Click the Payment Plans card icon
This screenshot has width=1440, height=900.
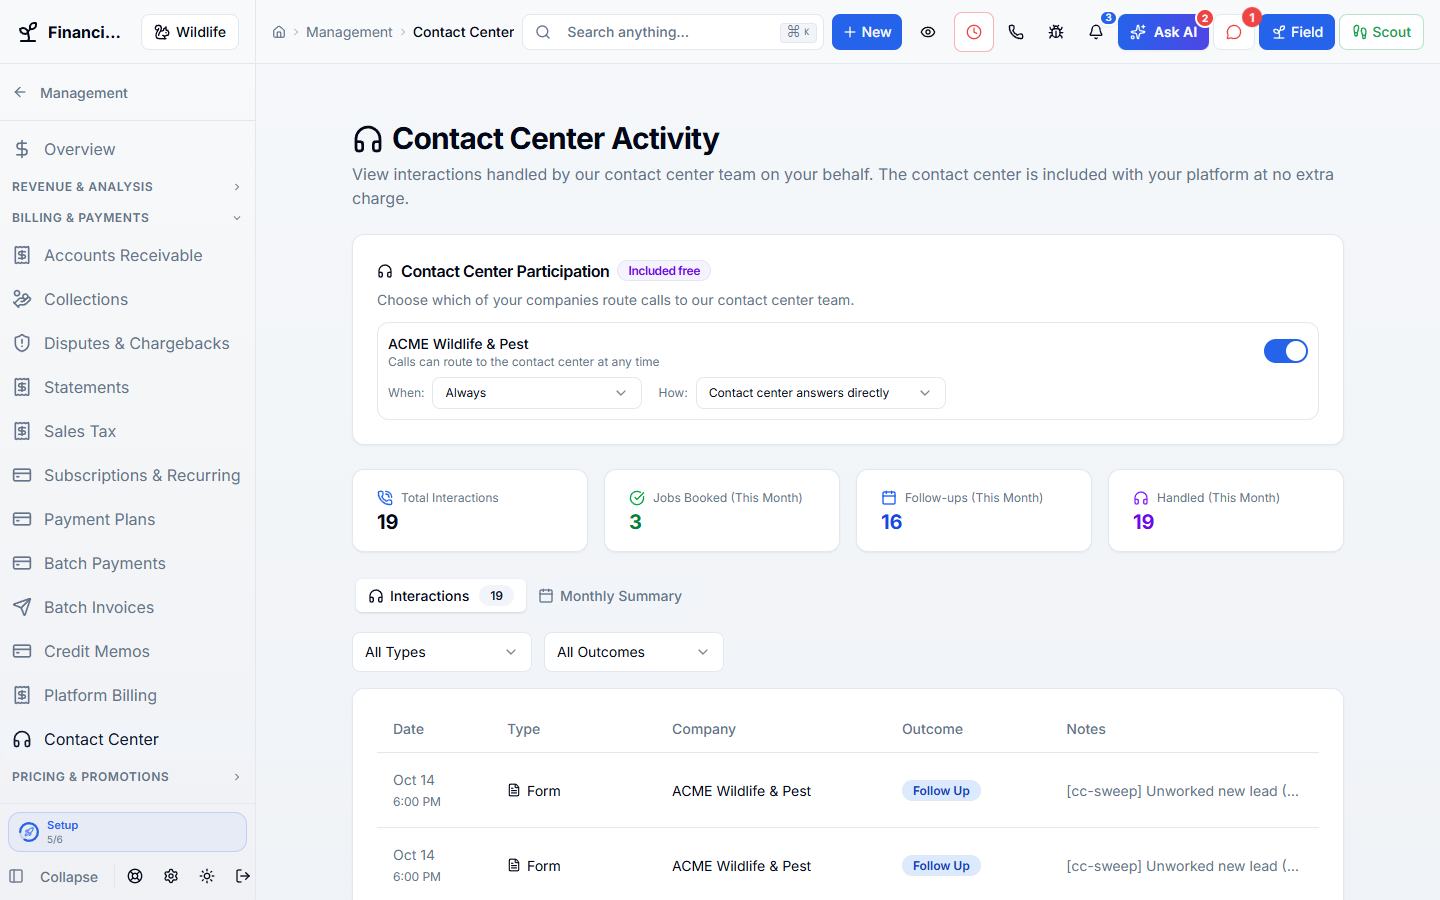22,519
